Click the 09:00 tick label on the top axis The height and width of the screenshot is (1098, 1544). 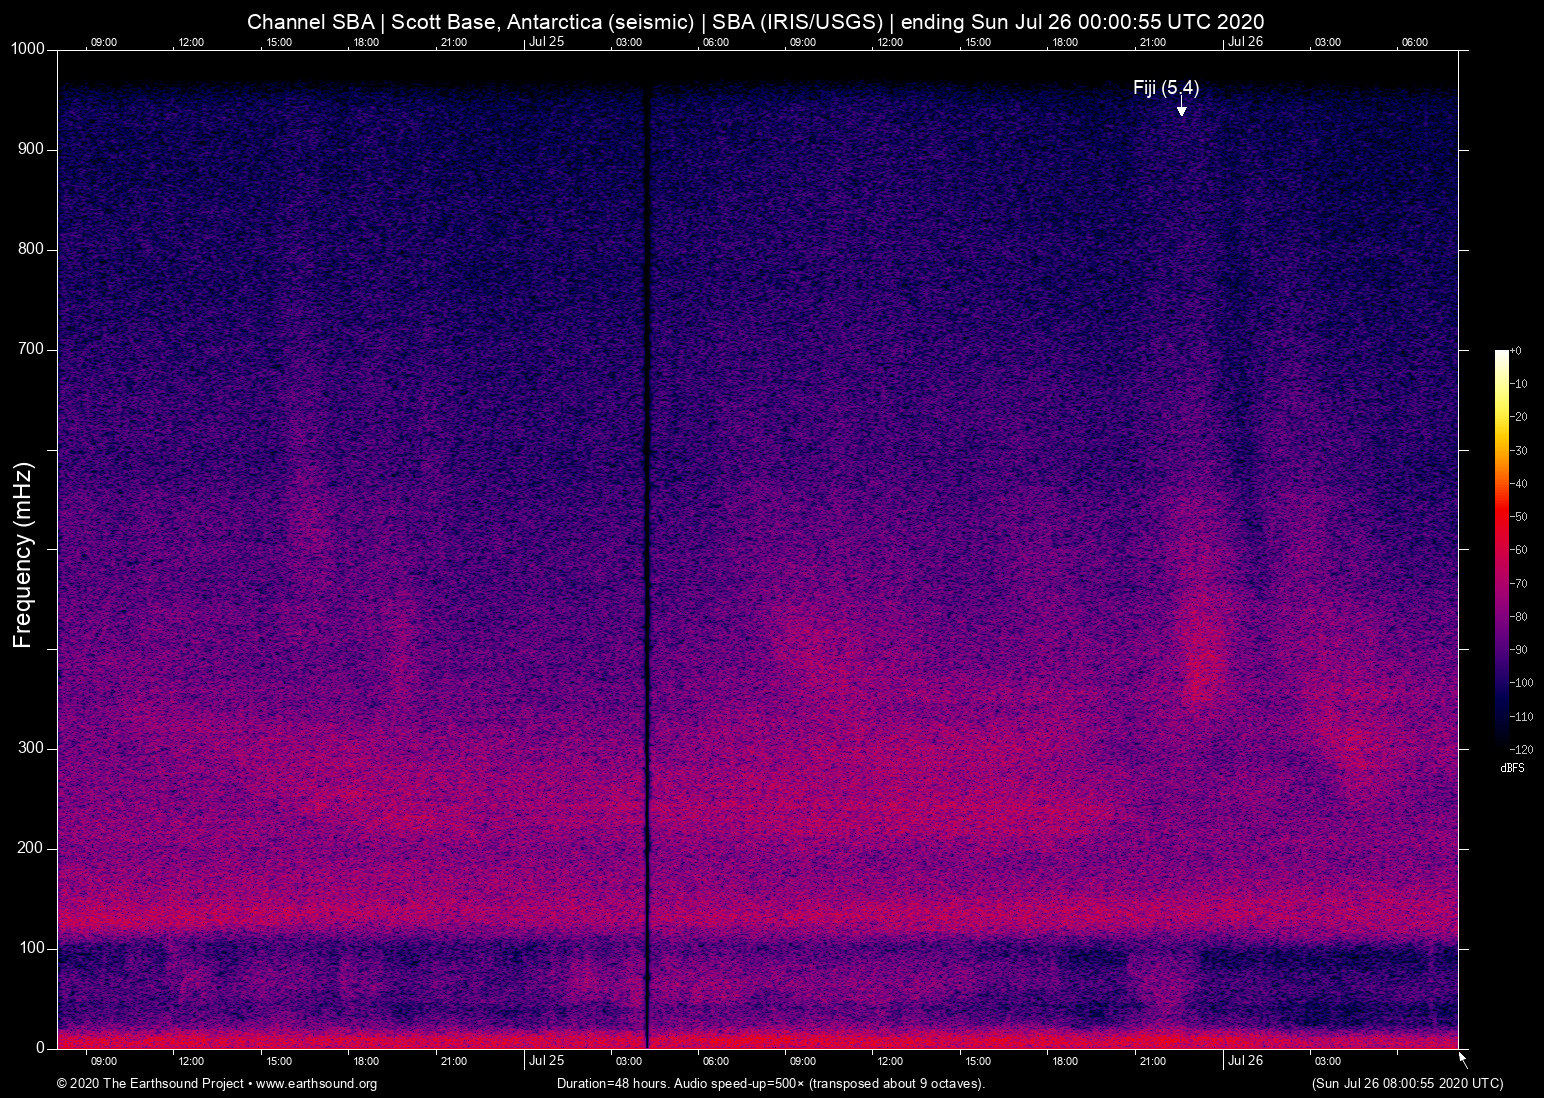[104, 42]
